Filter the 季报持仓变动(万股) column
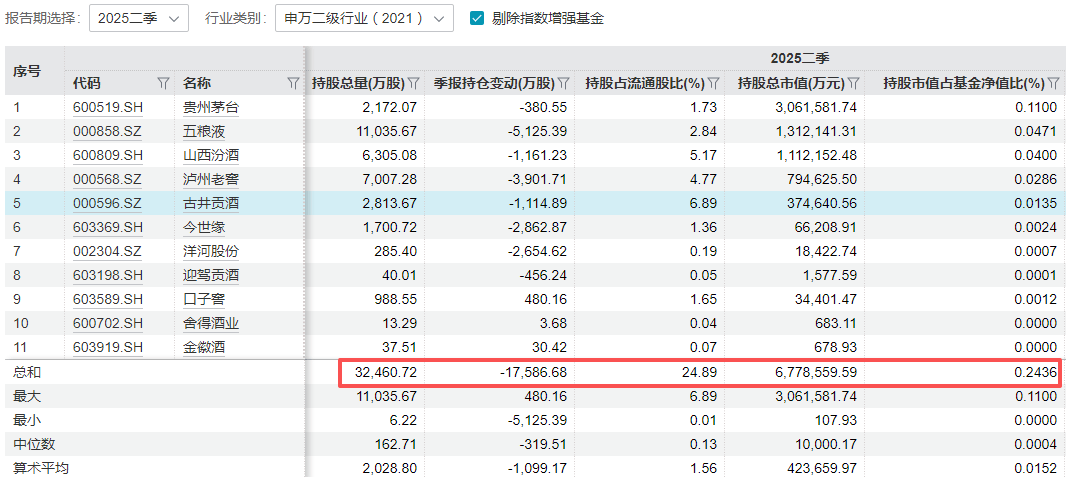This screenshot has width=1066, height=477. click(x=564, y=83)
